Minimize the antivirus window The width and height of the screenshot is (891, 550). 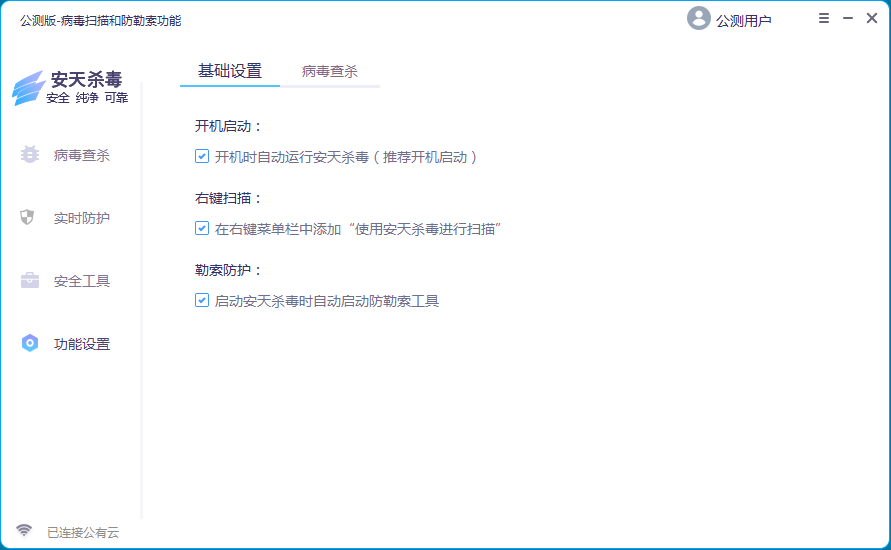tap(847, 18)
